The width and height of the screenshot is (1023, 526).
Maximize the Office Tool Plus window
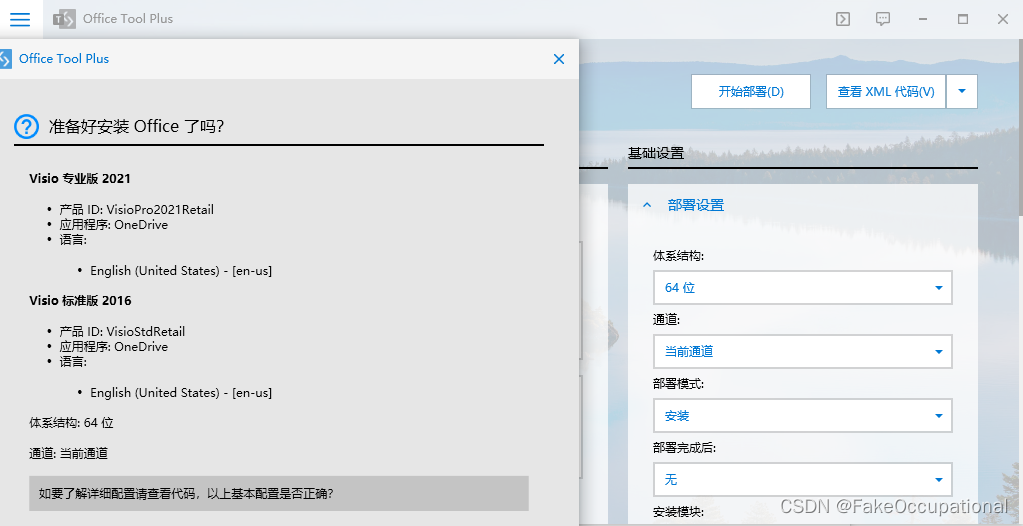coord(962,19)
